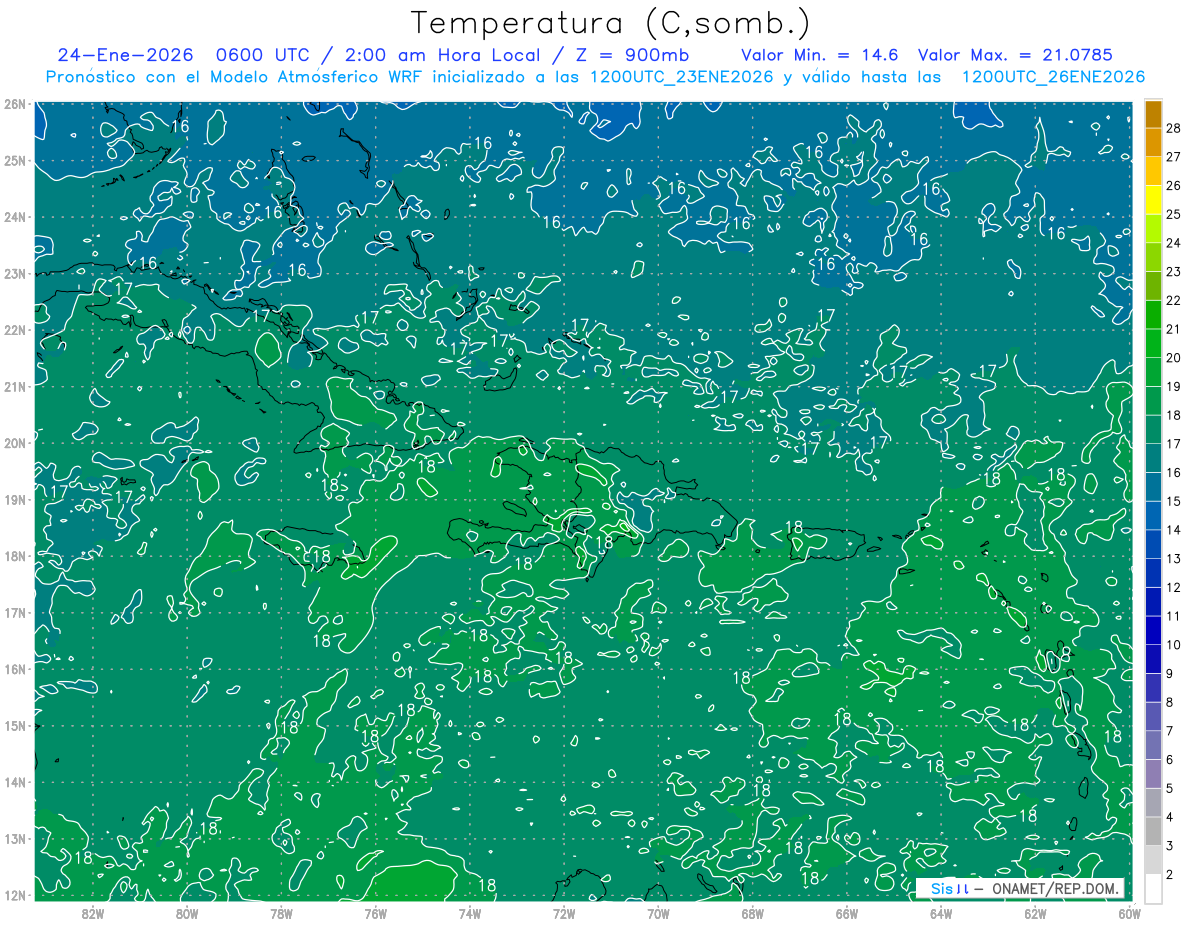Click the '80W' longitude axis label
Image resolution: width=1200 pixels, height=927 pixels.
(x=187, y=913)
